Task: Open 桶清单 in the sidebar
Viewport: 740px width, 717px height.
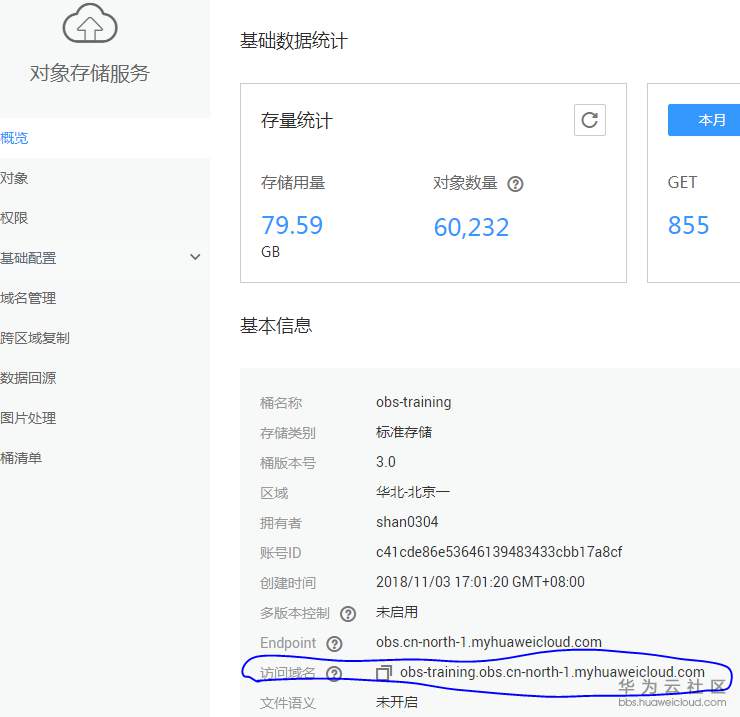Action: point(21,458)
